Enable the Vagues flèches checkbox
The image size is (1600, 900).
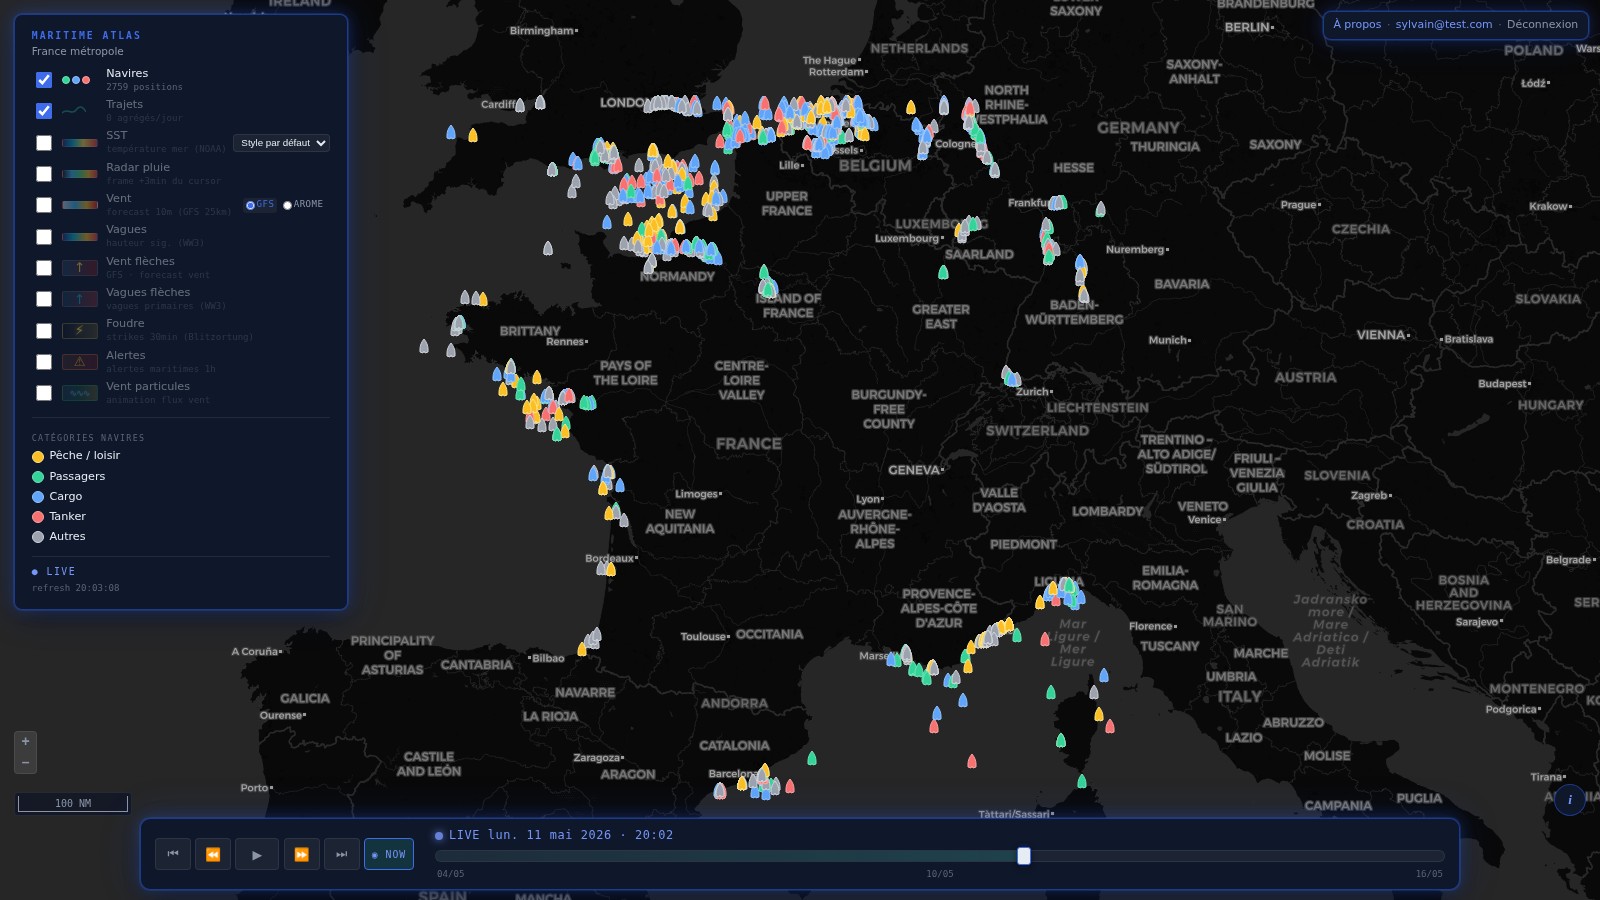point(44,299)
